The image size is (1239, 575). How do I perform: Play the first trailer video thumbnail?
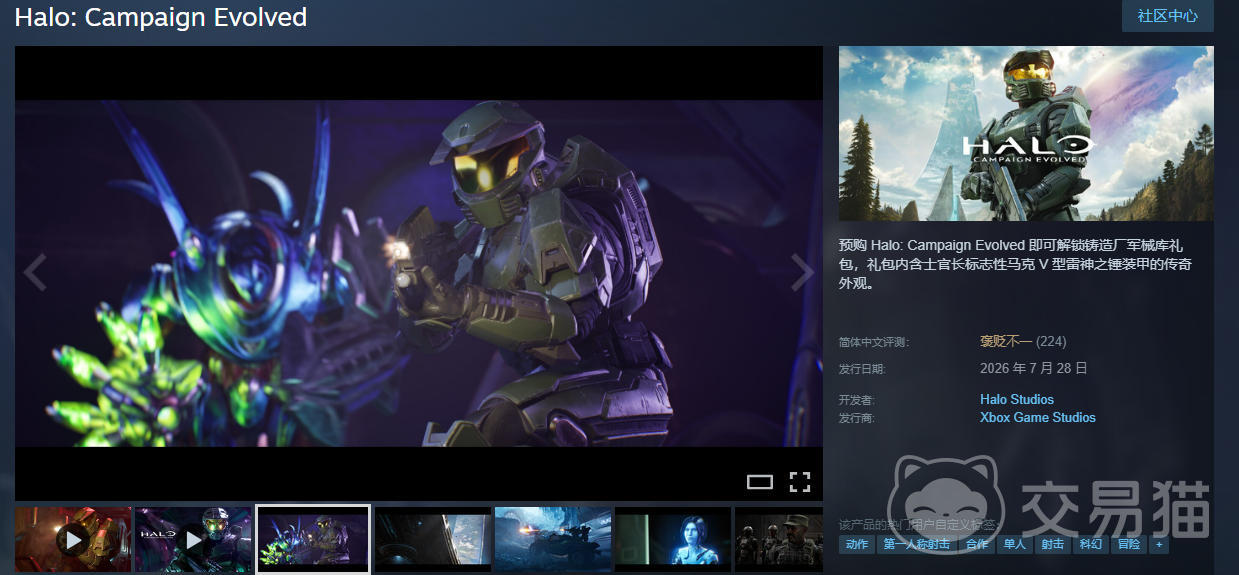pyautogui.click(x=73, y=540)
